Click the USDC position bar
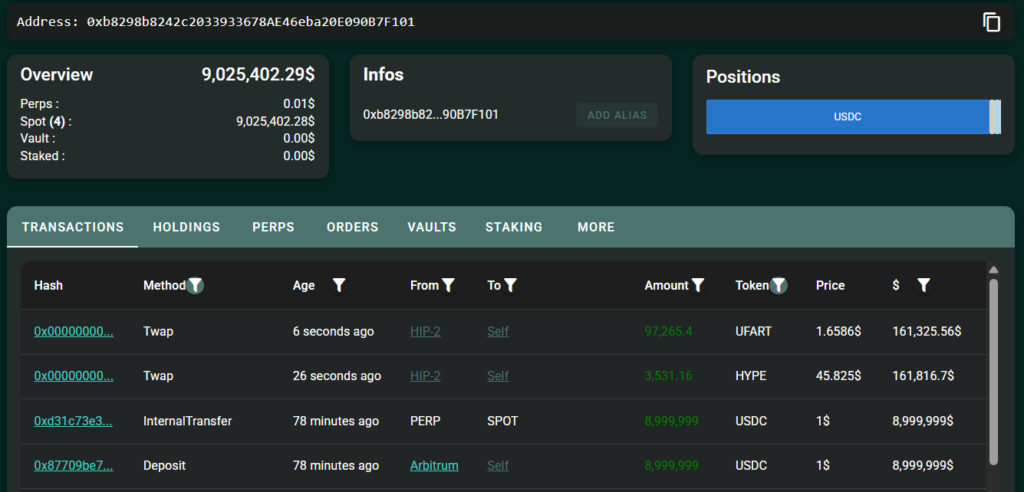This screenshot has width=1024, height=492. (x=846, y=117)
